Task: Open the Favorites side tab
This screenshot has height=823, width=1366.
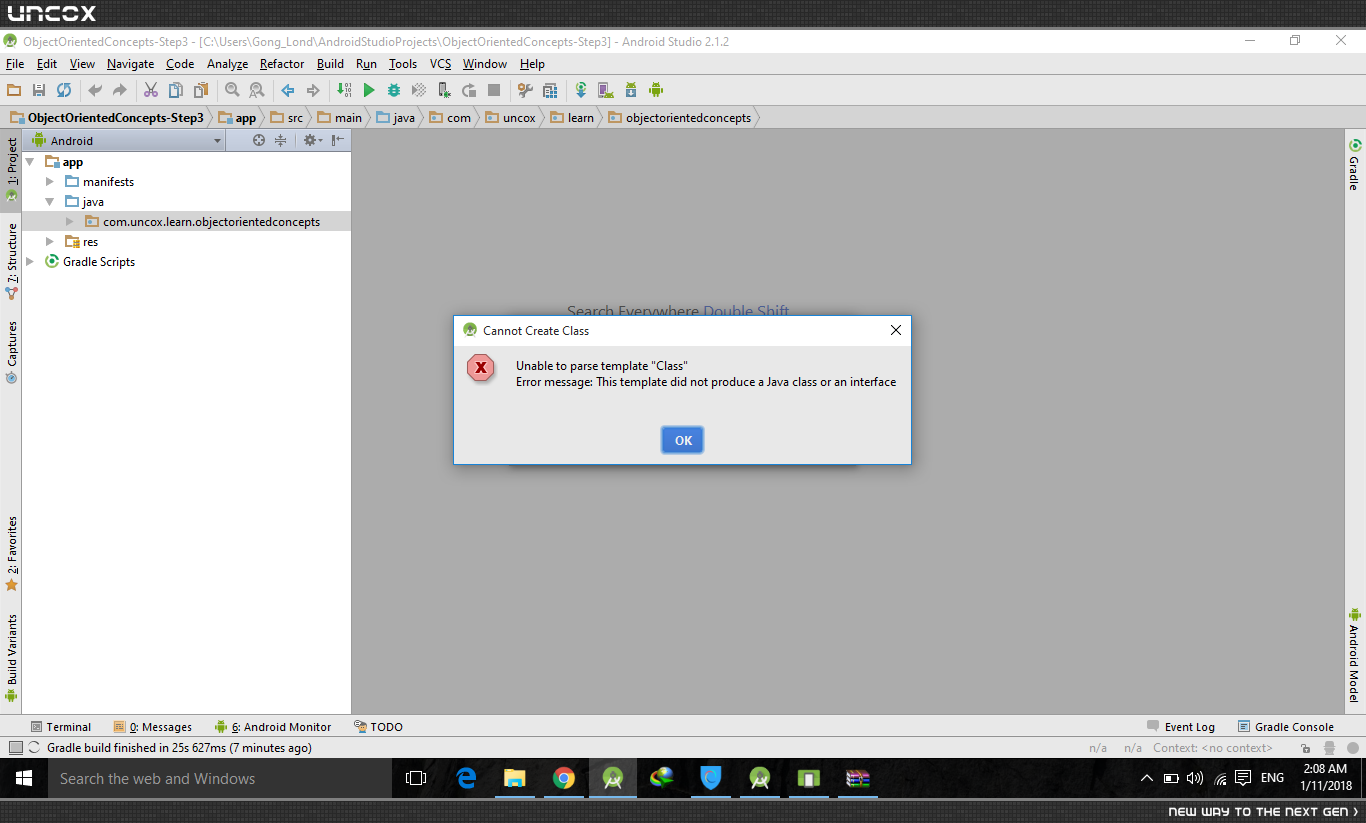Action: pos(11,553)
